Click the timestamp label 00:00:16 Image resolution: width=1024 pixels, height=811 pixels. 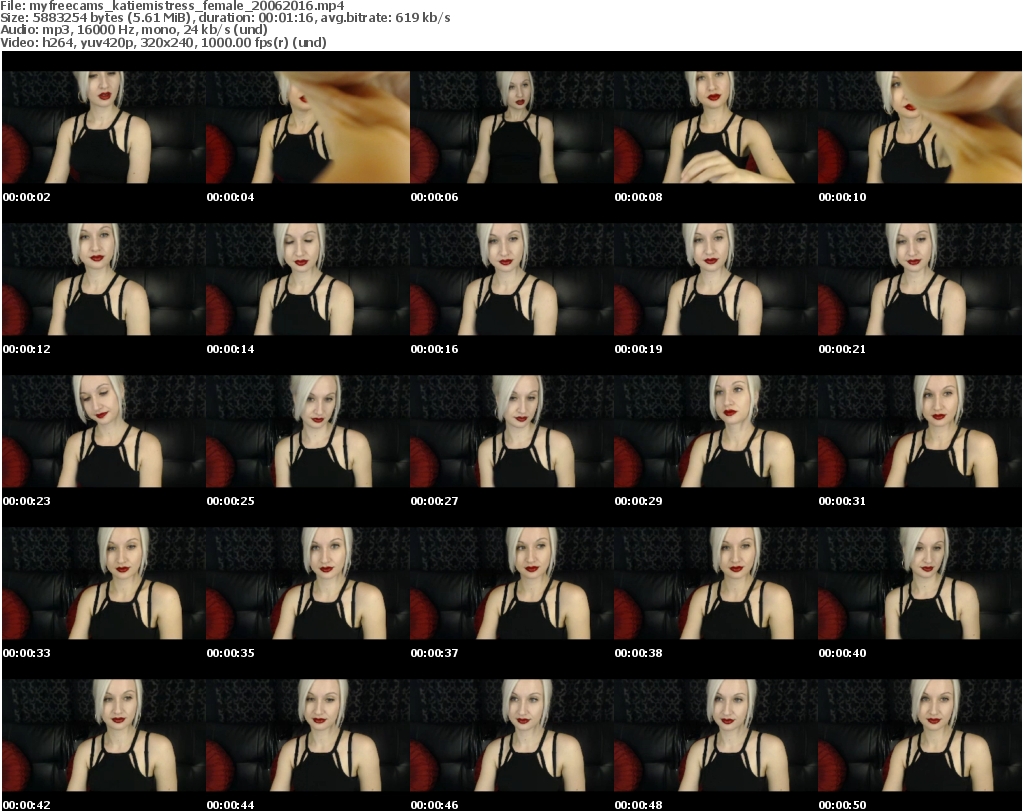pos(434,349)
